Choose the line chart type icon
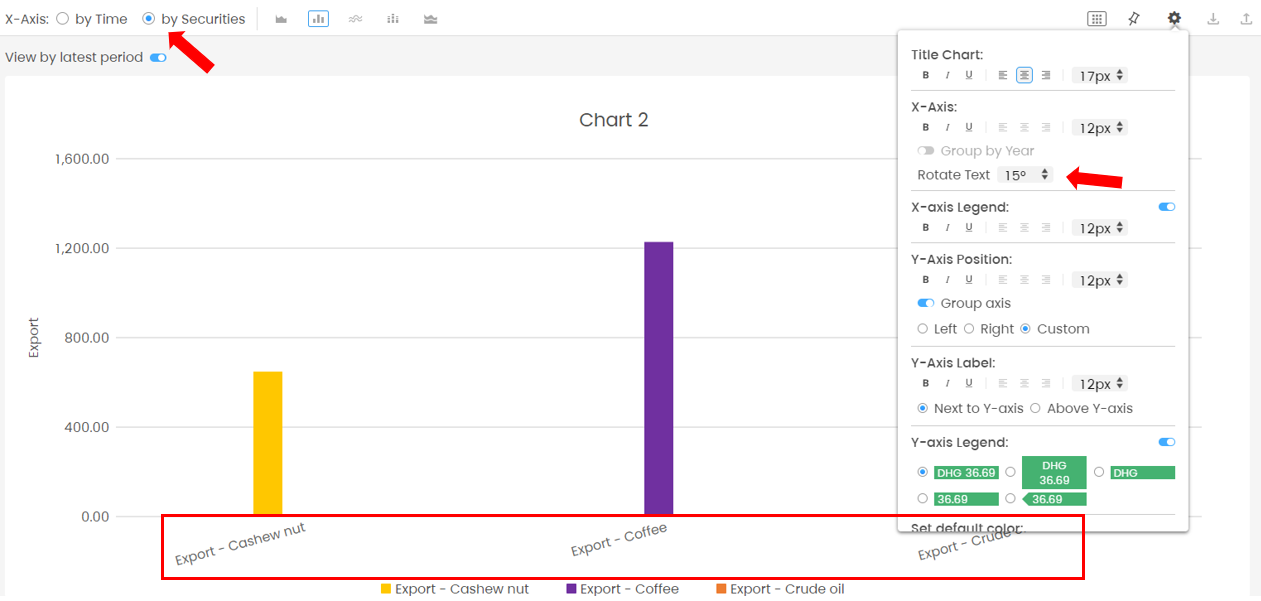Viewport: 1261px width, 601px height. 355,19
